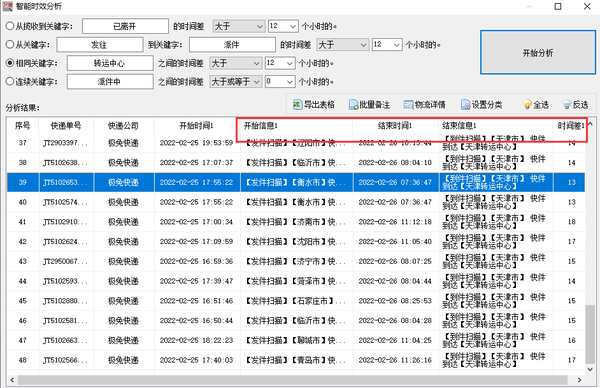
Task: Click 物流详情 button label
Action: (x=430, y=104)
